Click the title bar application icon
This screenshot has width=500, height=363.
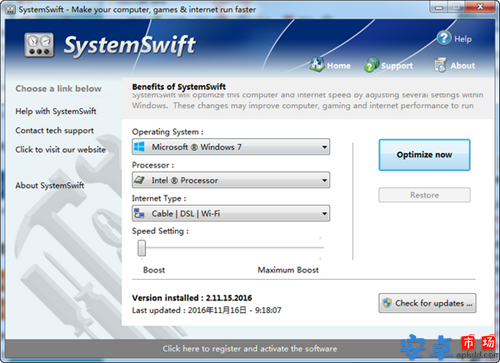point(11,9)
